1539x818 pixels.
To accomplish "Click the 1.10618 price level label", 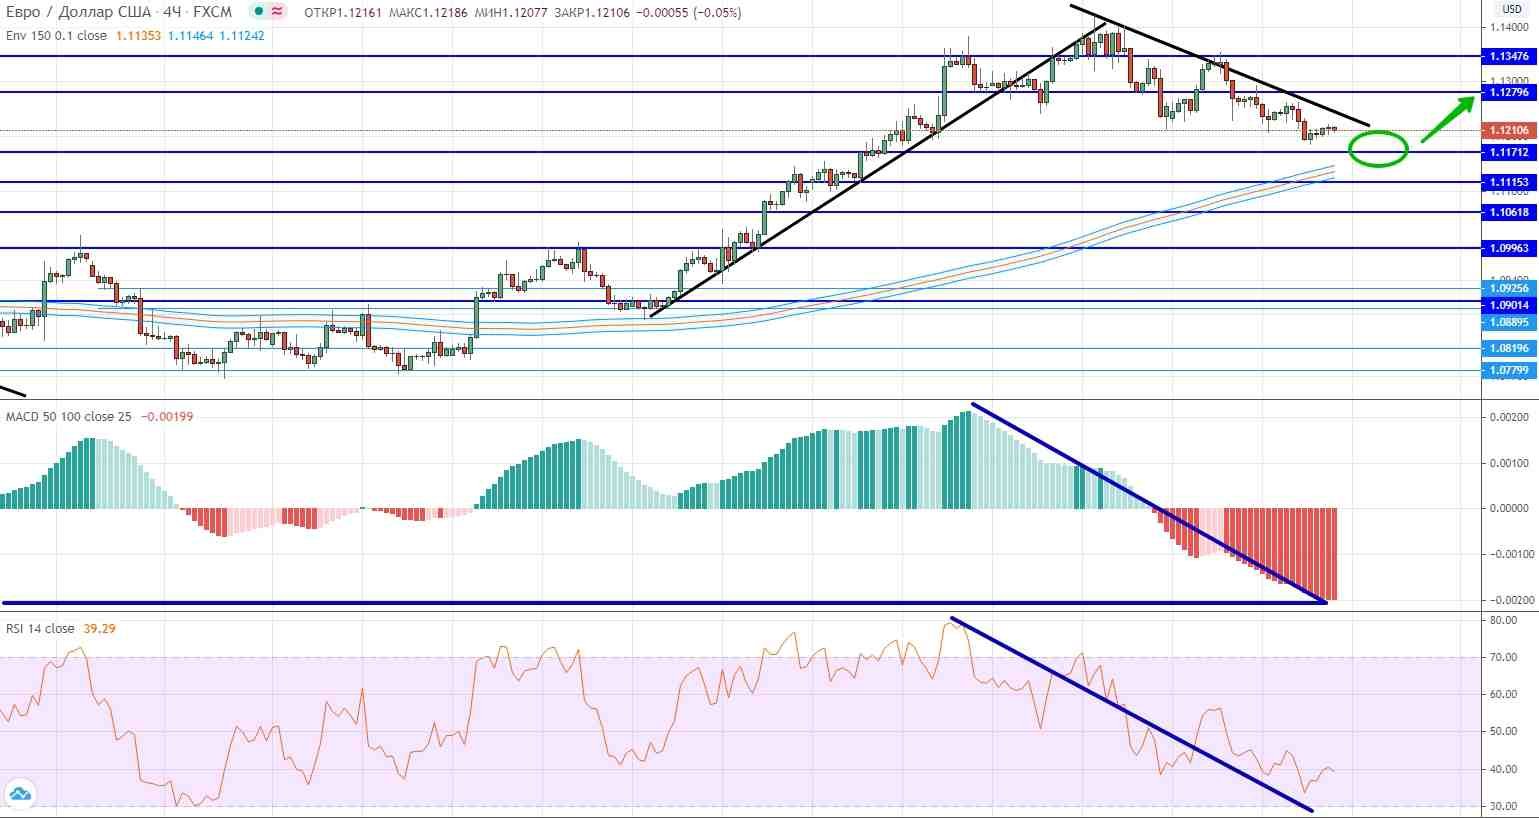I will tap(1509, 212).
